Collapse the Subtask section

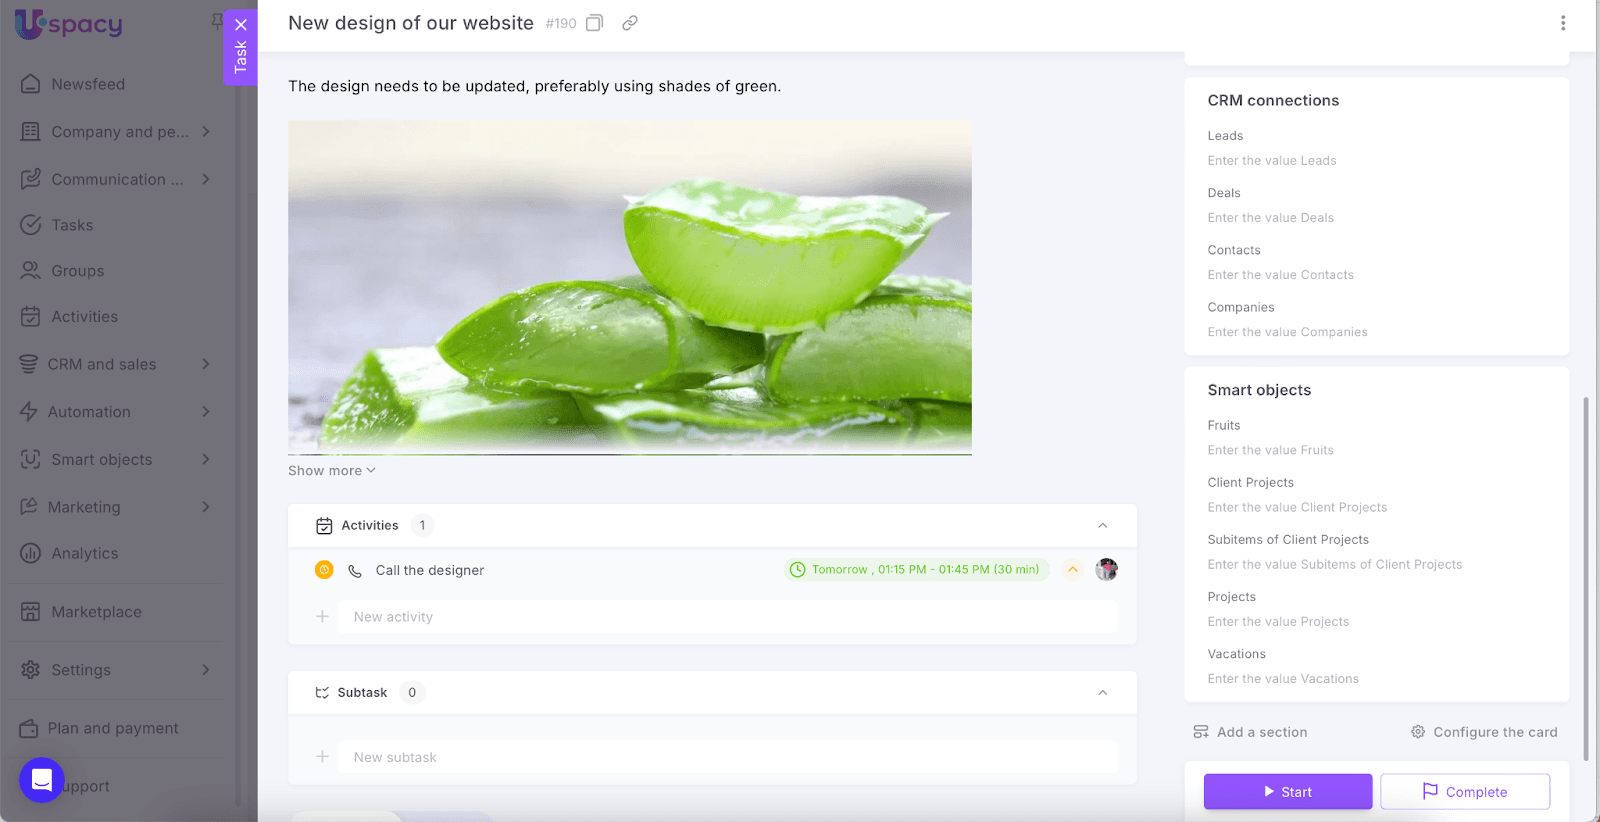[x=1102, y=693]
